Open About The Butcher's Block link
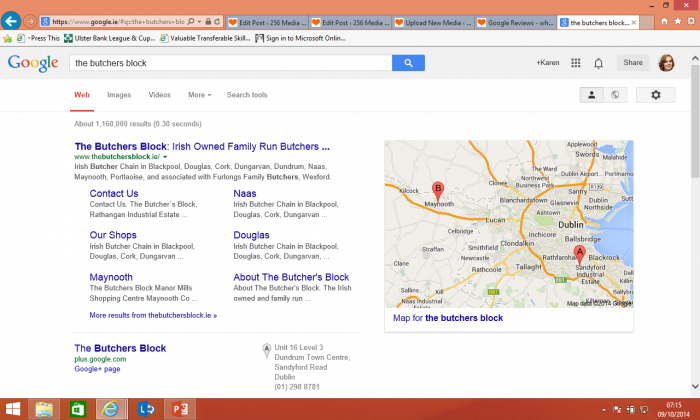The image size is (700, 420). (291, 277)
